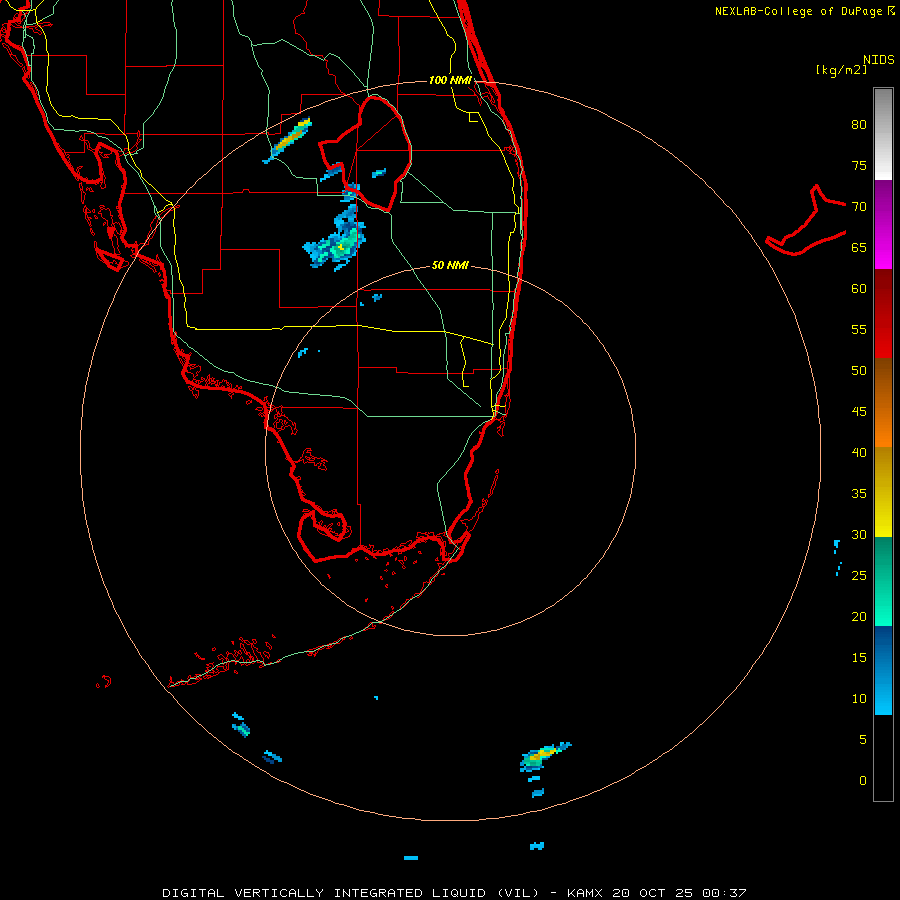Pick the yellow band of the color bar
The height and width of the screenshot is (900, 900).
pyautogui.click(x=883, y=492)
